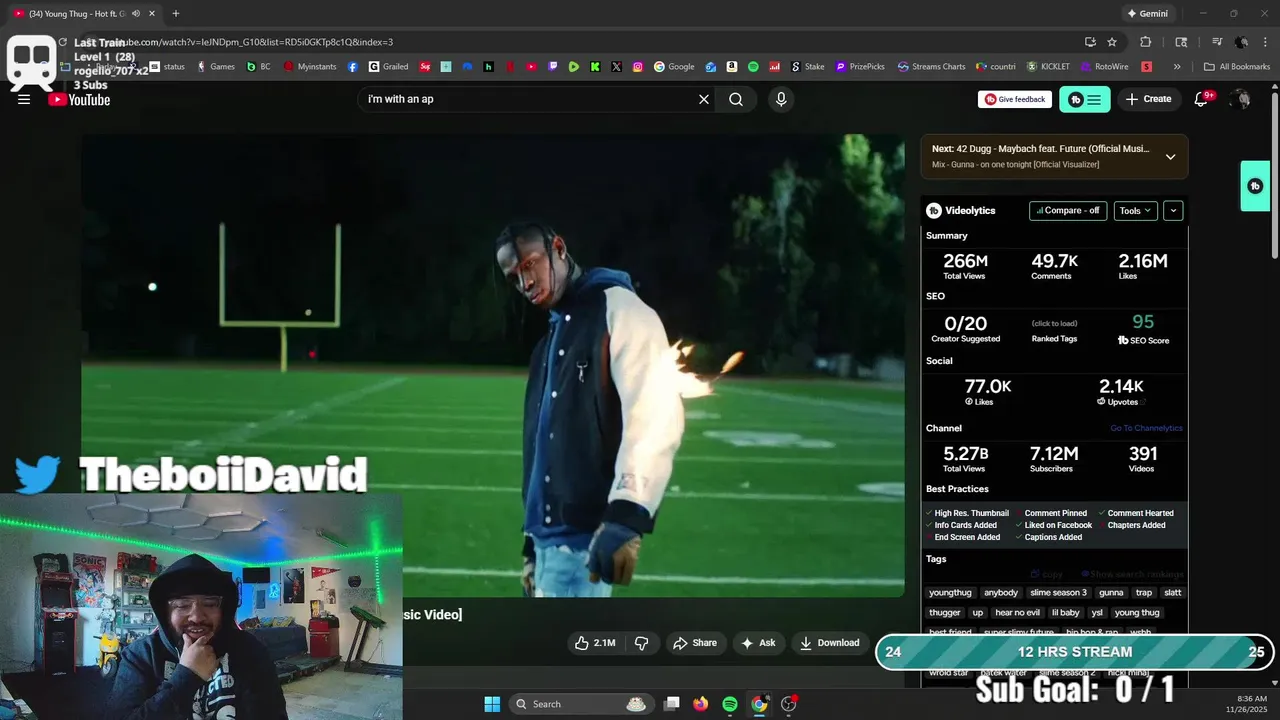Viewport: 1280px width, 720px height.
Task: Open the YouTube Create menu
Action: coord(1148,99)
